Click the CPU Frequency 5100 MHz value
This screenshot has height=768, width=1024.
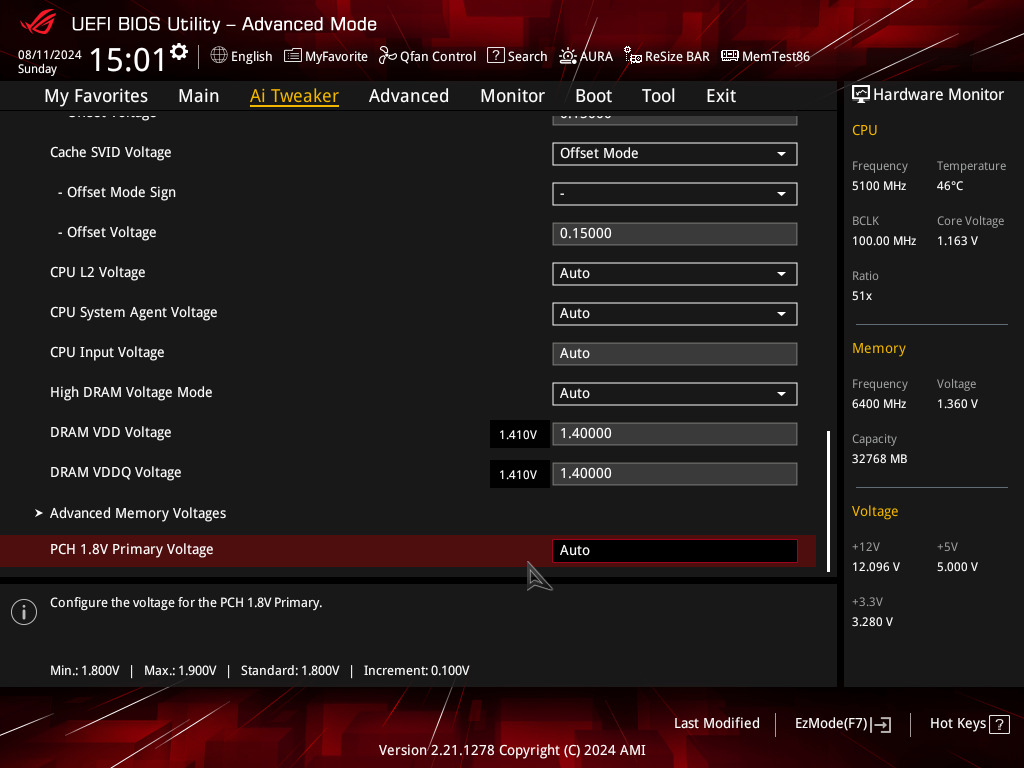879,186
